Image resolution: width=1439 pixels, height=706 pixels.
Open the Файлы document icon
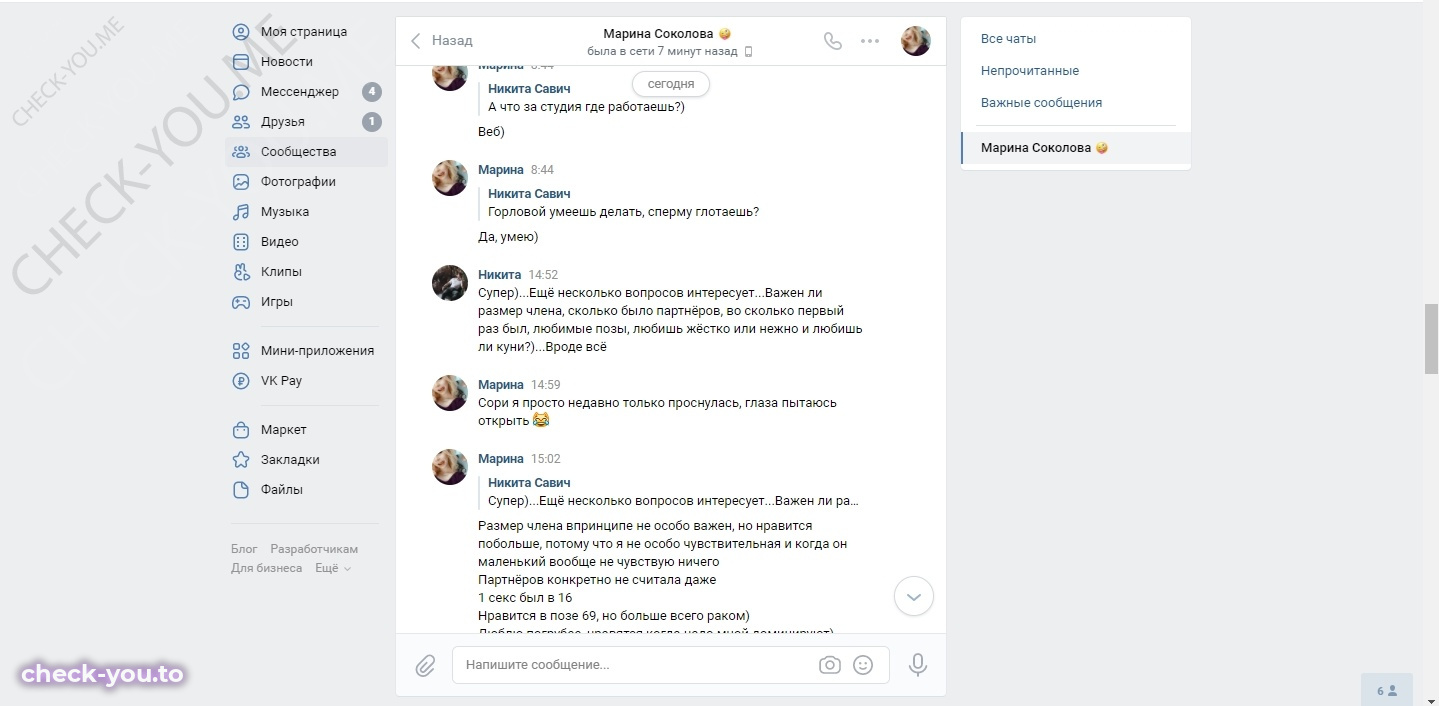(x=241, y=490)
